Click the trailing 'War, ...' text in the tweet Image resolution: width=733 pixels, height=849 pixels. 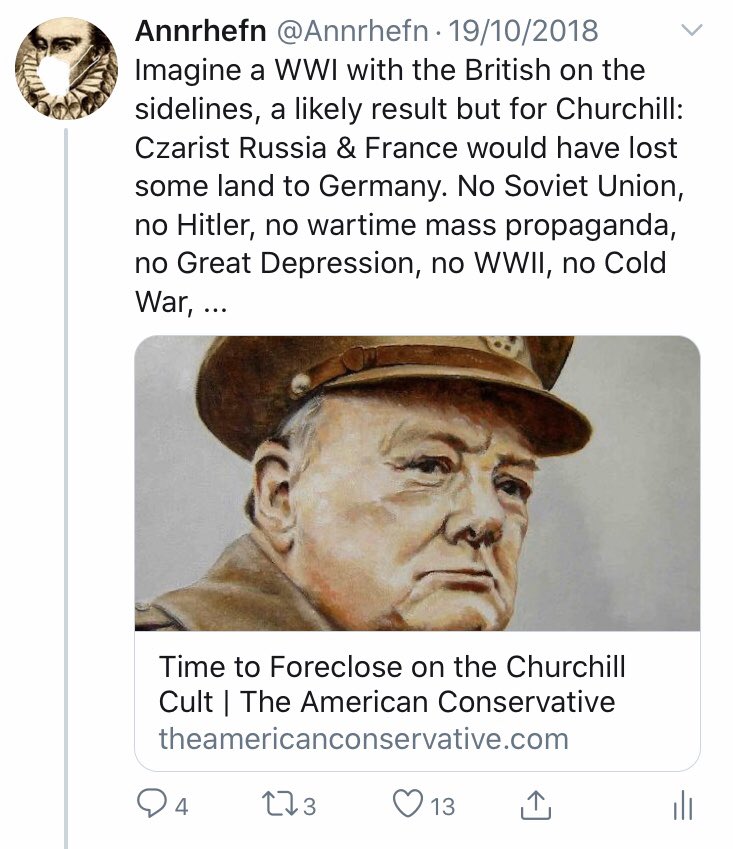(180, 305)
